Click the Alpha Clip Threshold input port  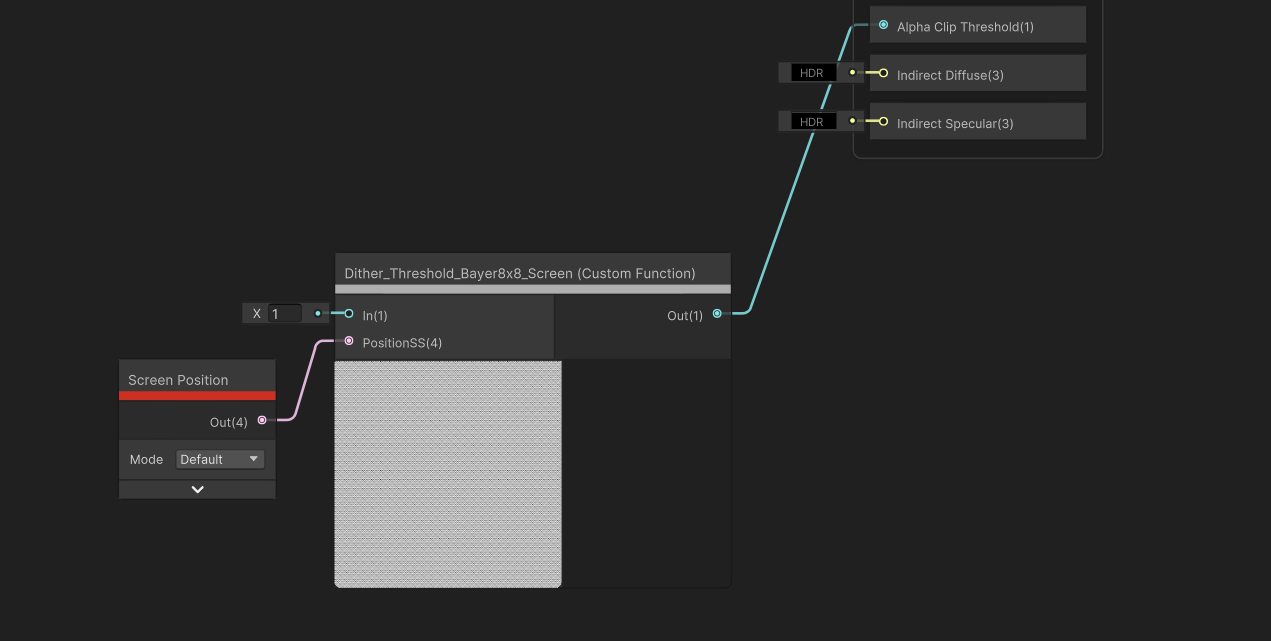click(x=883, y=25)
